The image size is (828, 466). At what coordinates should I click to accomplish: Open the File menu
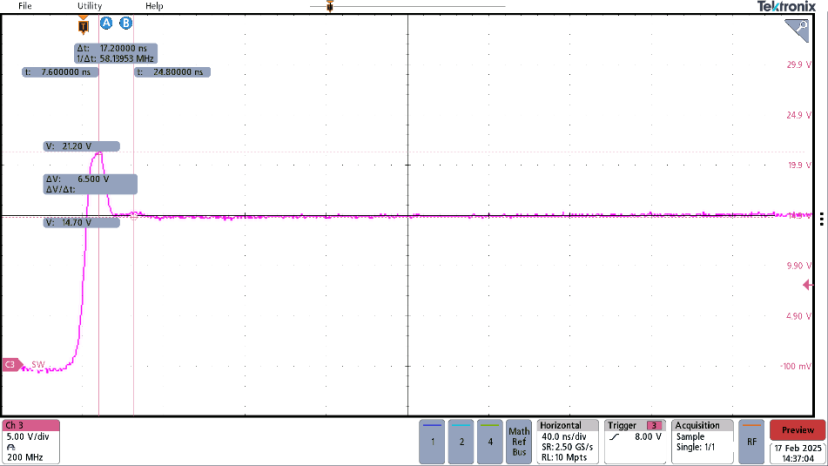point(25,6)
